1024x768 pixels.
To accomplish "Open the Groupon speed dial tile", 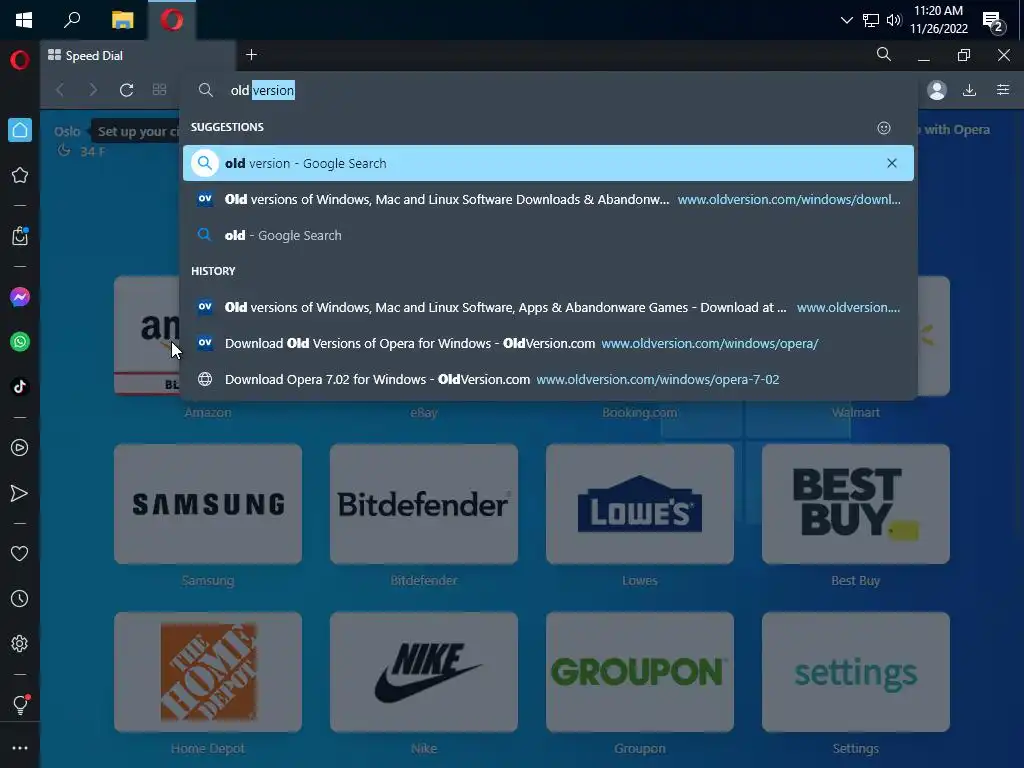I will tap(640, 672).
